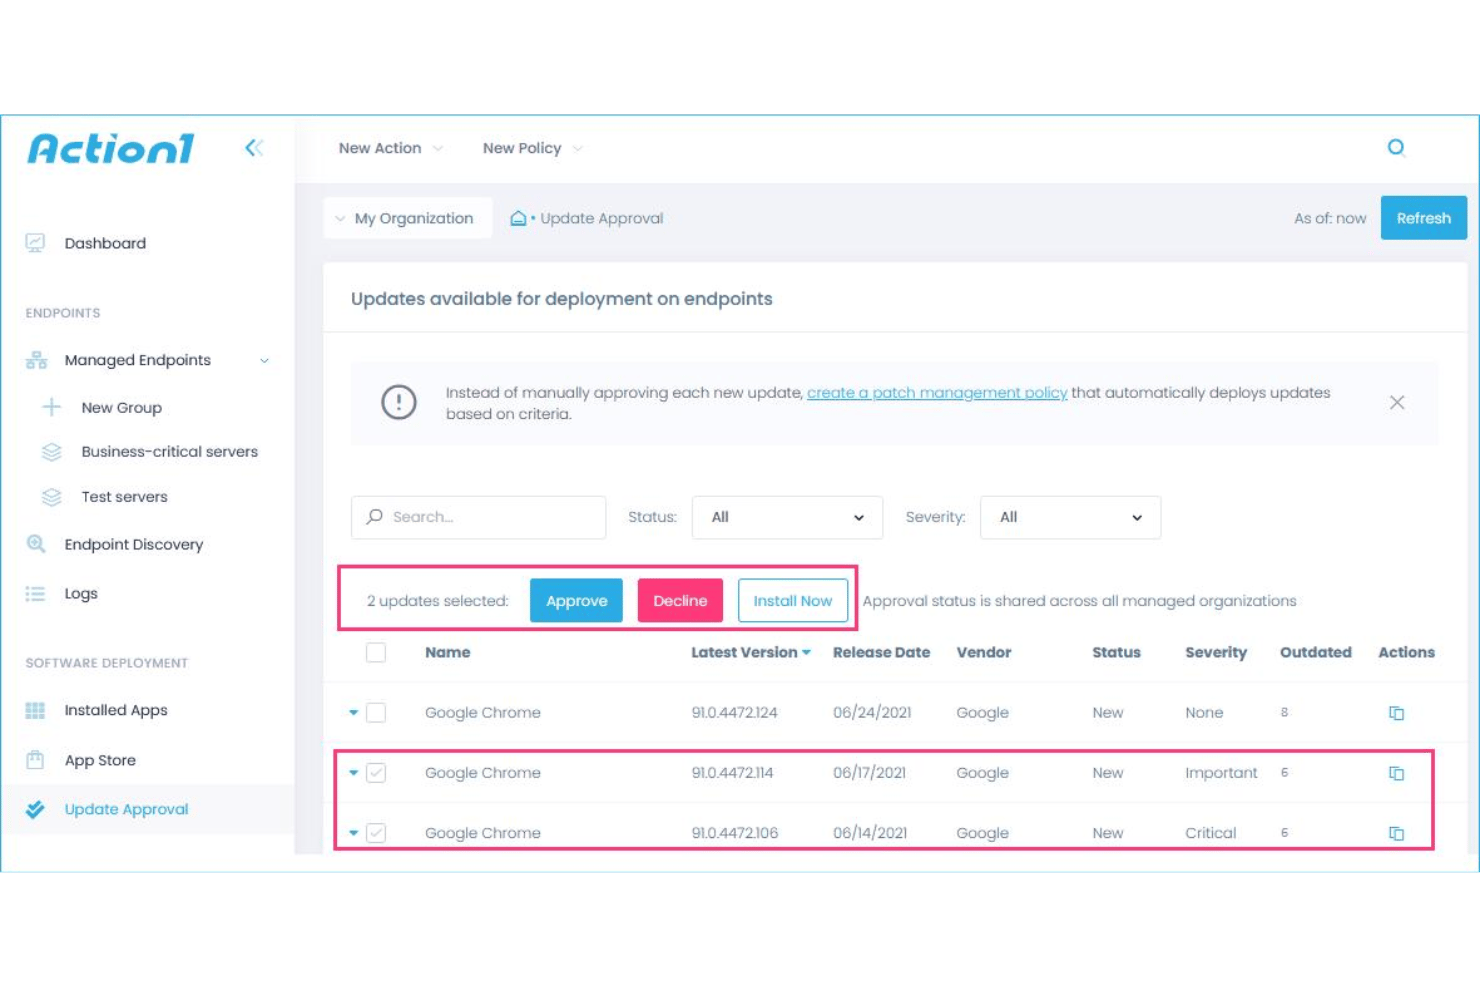Open Logs in the sidebar
The width and height of the screenshot is (1480, 987).
(81, 593)
